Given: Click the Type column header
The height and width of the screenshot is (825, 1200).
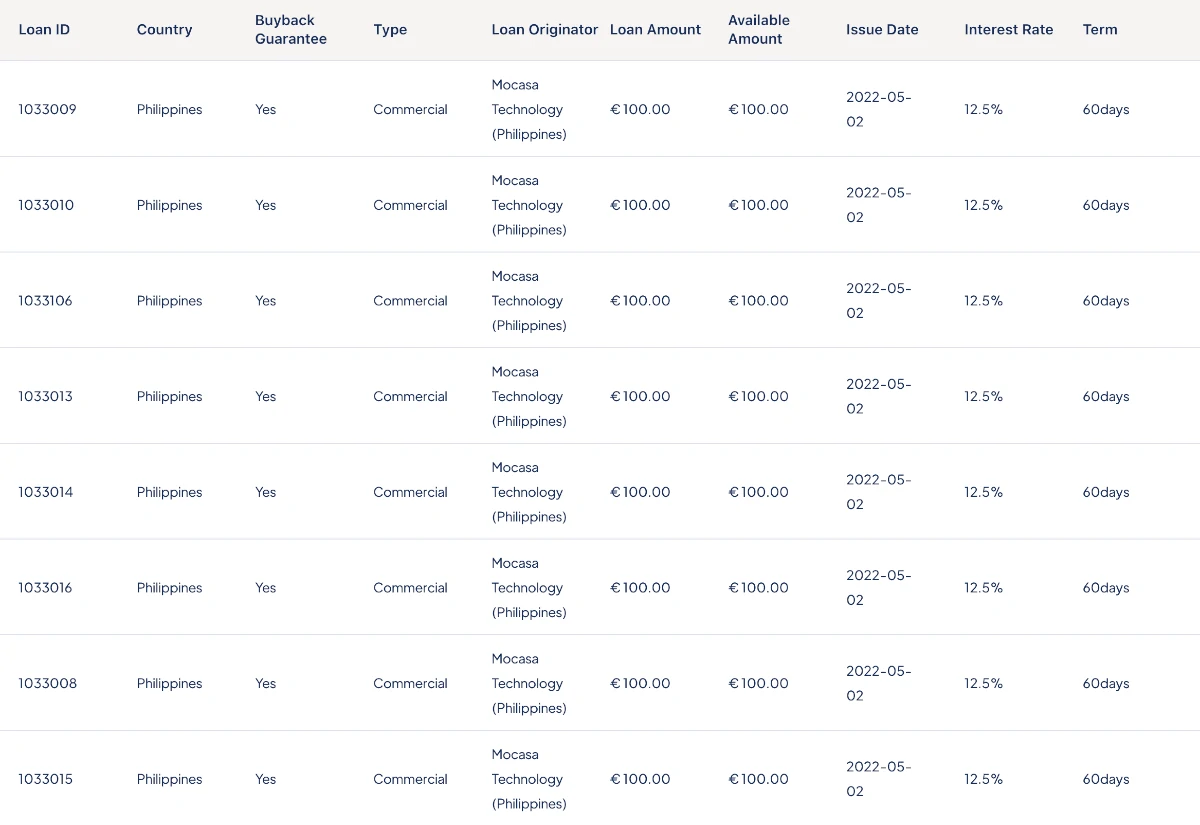Looking at the screenshot, I should (x=390, y=29).
